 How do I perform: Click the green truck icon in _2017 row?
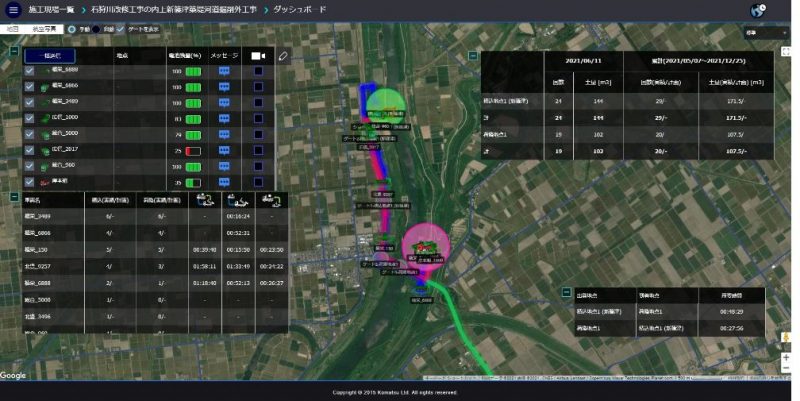coord(44,151)
